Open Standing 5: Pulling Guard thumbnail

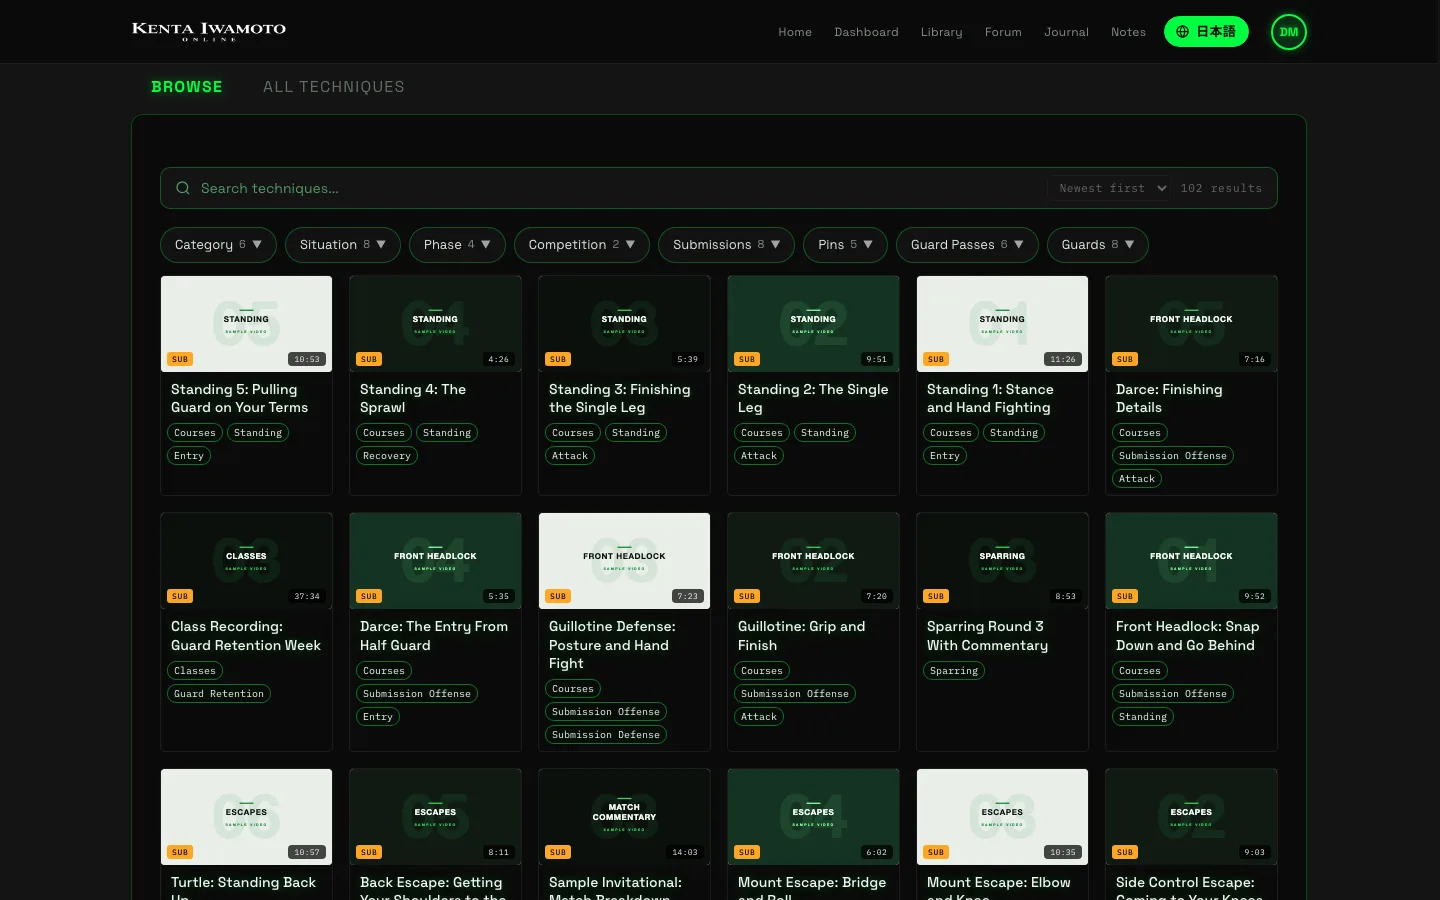click(x=247, y=324)
